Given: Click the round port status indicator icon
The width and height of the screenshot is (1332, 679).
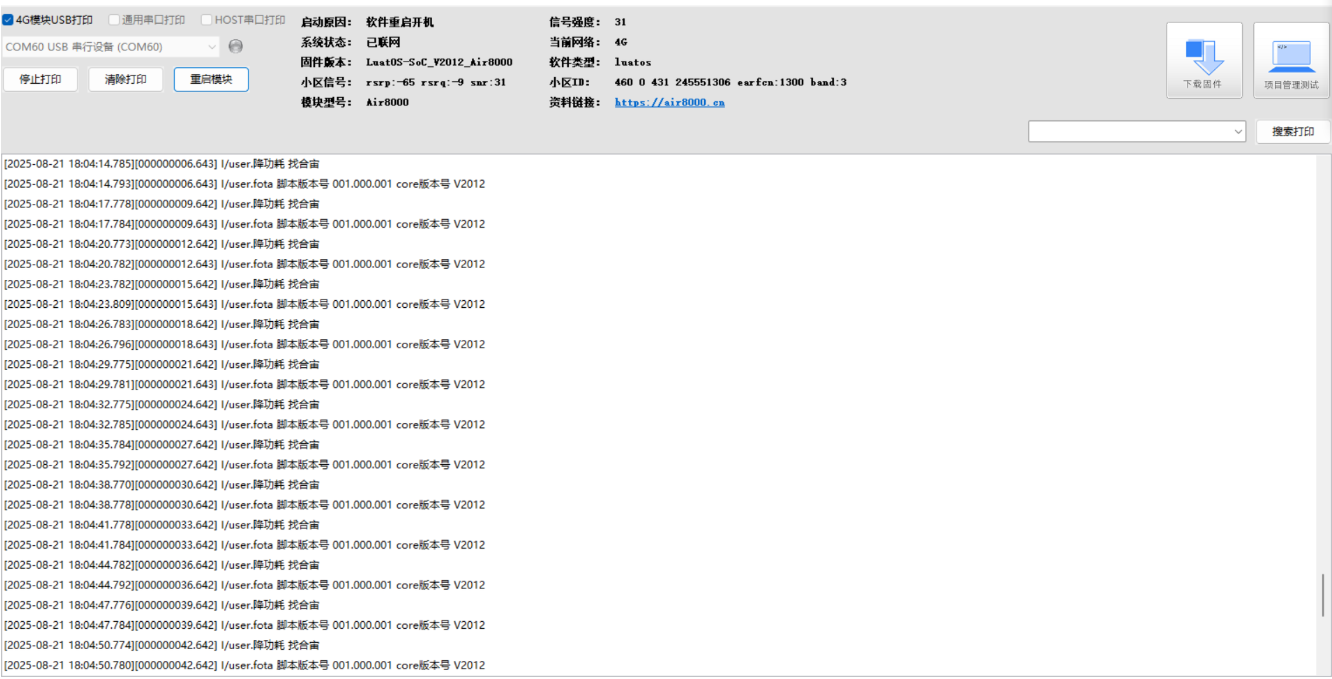Looking at the screenshot, I should click(x=236, y=46).
